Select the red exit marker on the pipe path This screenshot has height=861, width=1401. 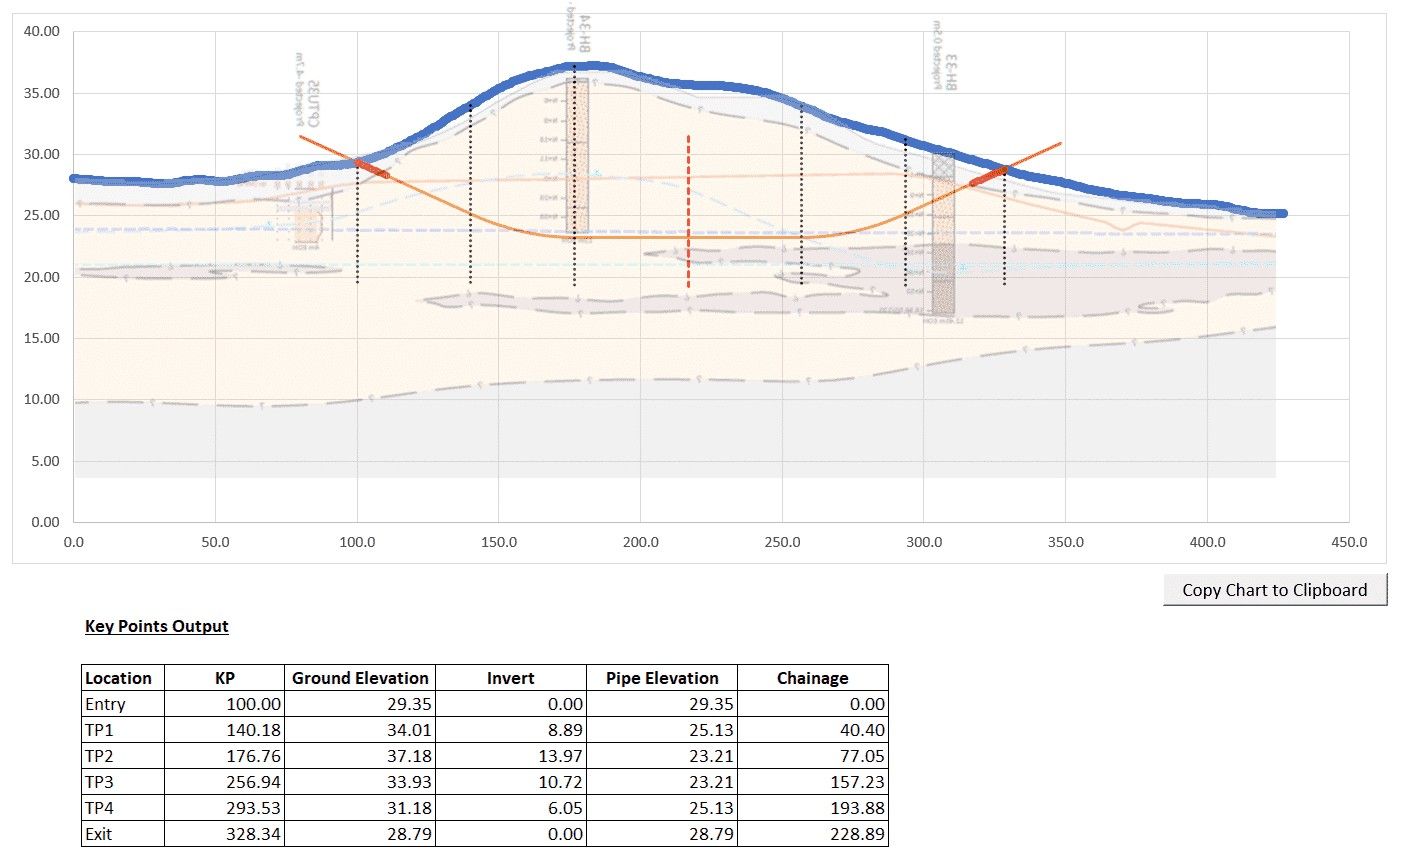(x=988, y=176)
